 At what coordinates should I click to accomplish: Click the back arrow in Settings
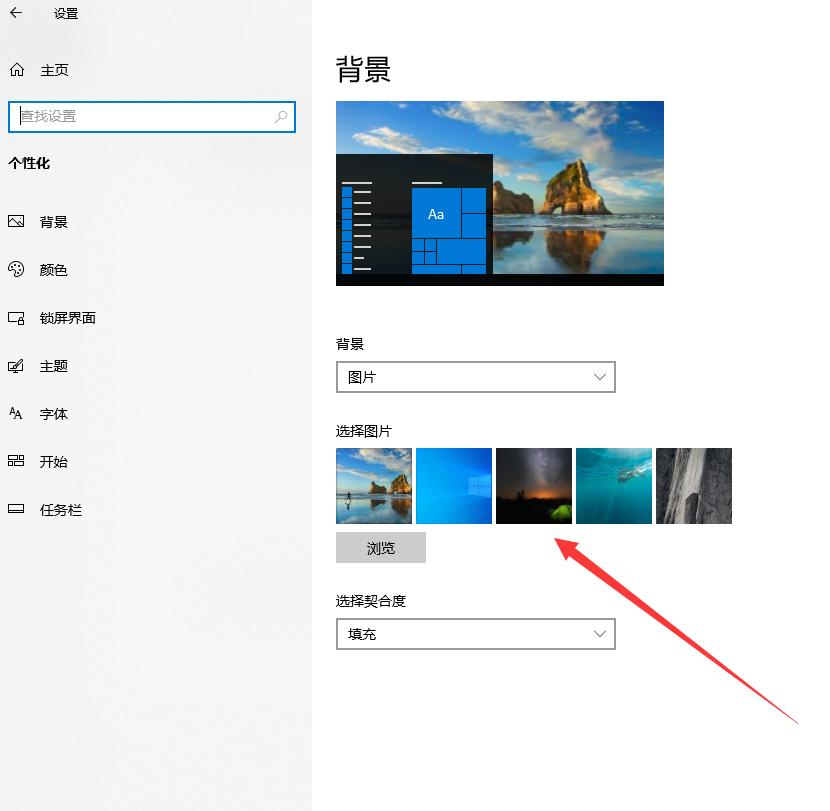(15, 14)
